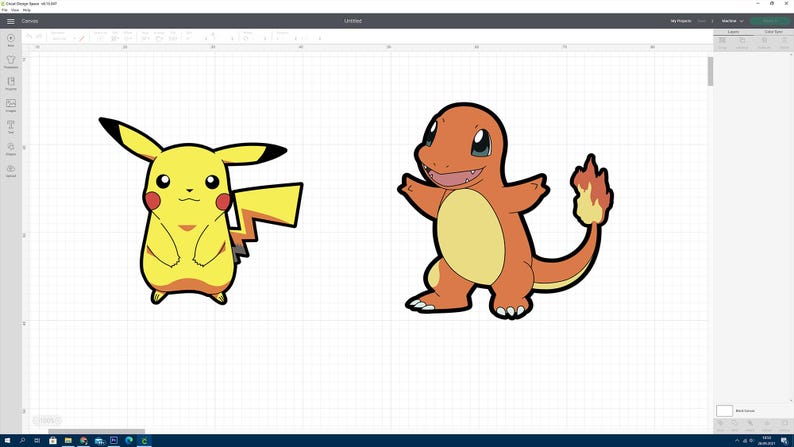Screen dimensions: 794x447
Task: Click the linetype color pen swatch
Action: pyautogui.click(x=82, y=38)
